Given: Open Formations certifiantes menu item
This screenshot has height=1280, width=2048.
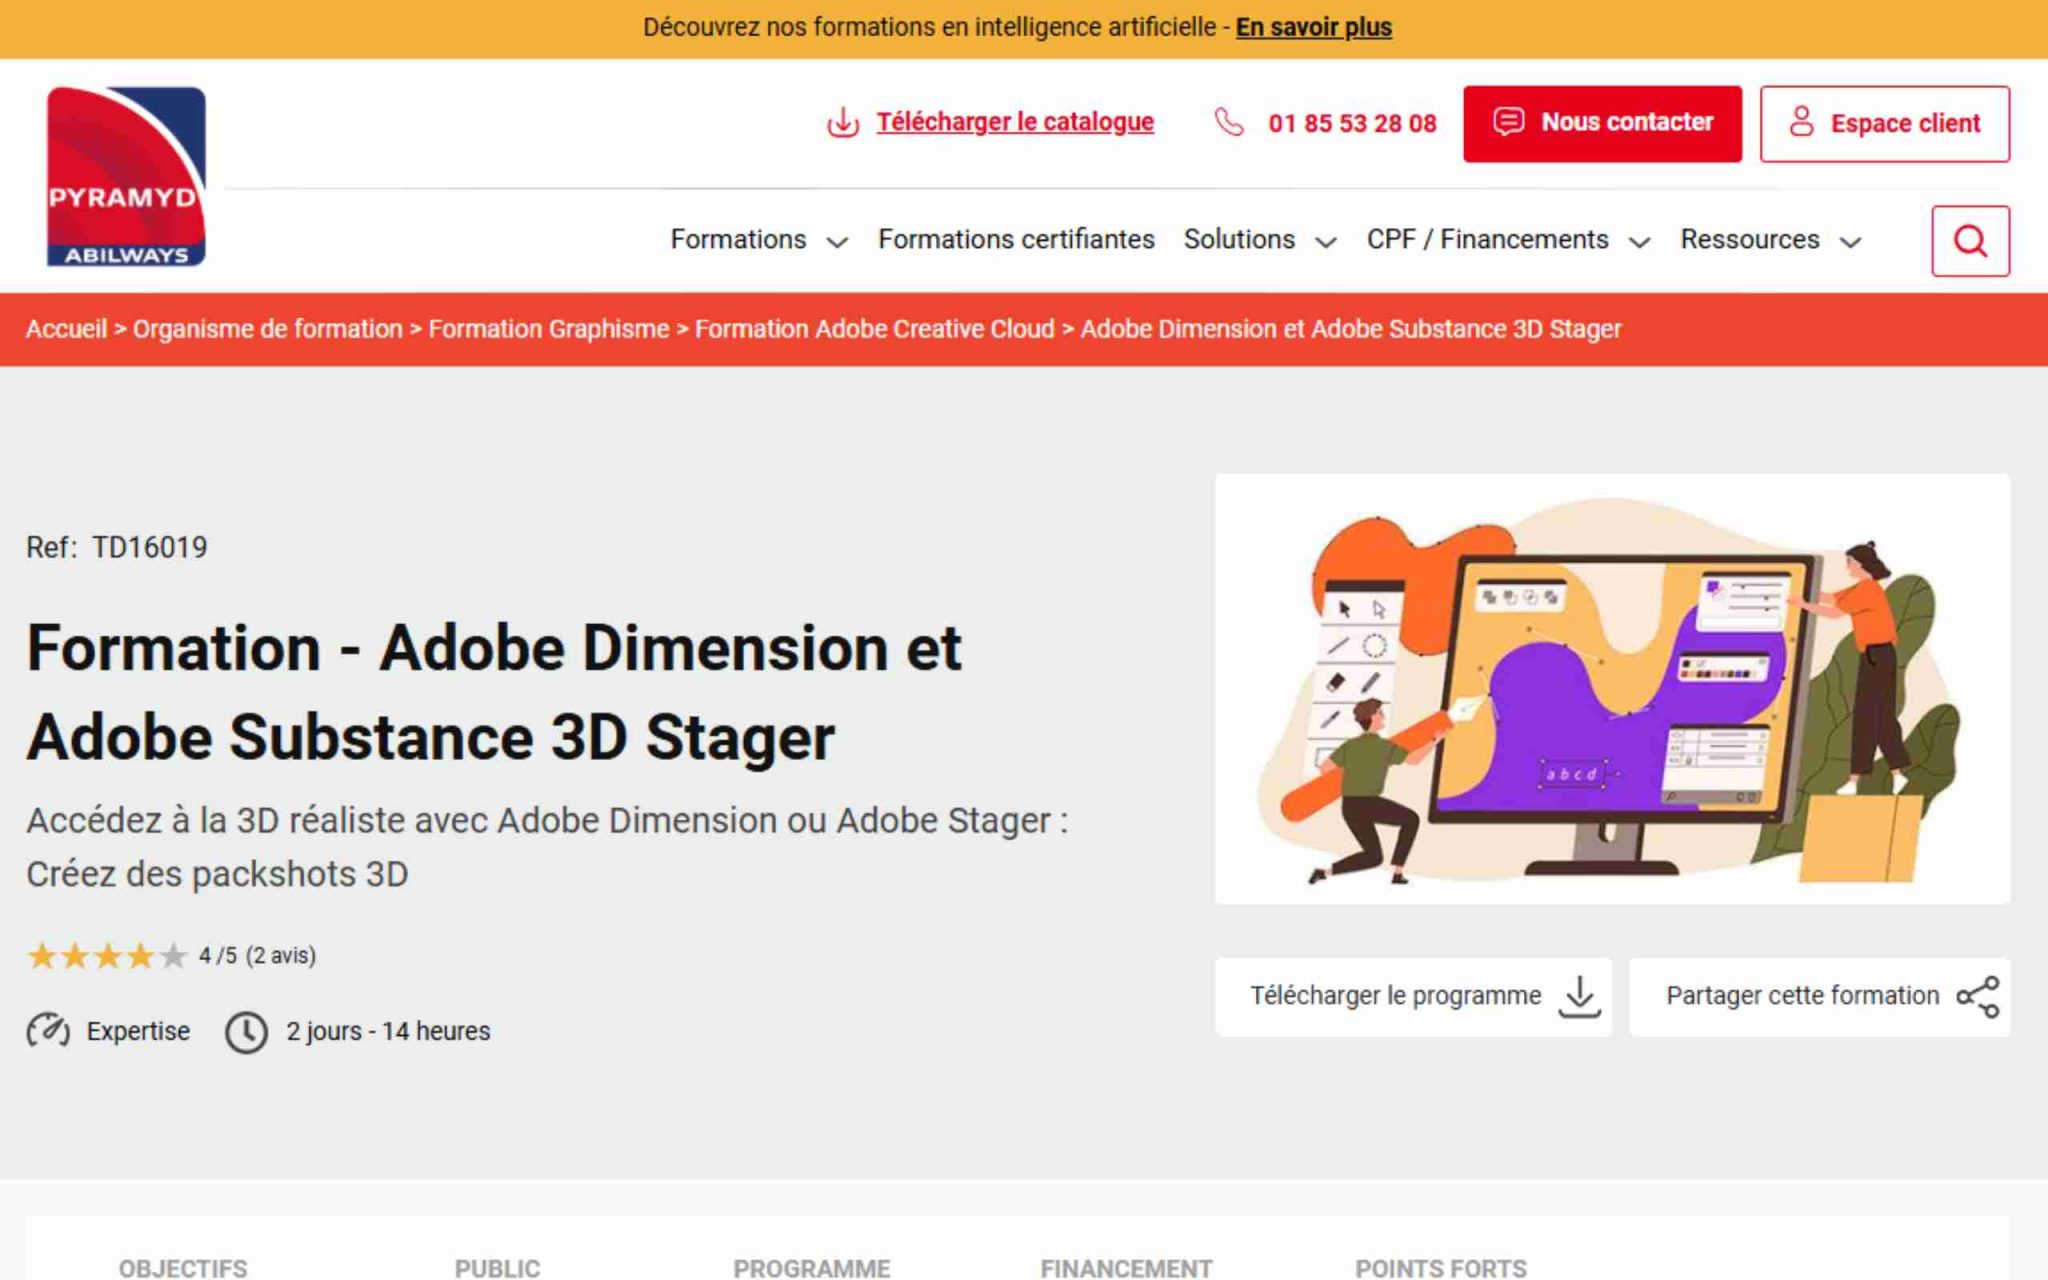Looking at the screenshot, I should [x=1016, y=240].
